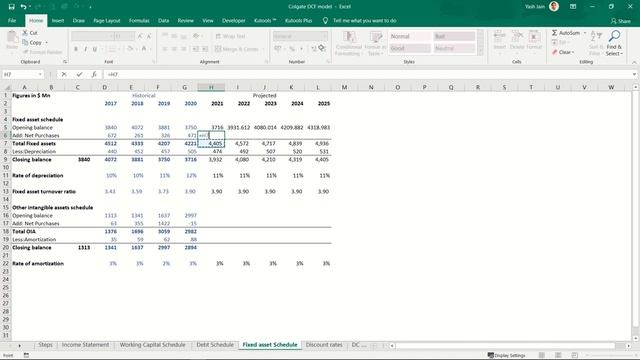Click Insert cells icon
The height and width of the screenshot is (360, 640).
(500, 37)
